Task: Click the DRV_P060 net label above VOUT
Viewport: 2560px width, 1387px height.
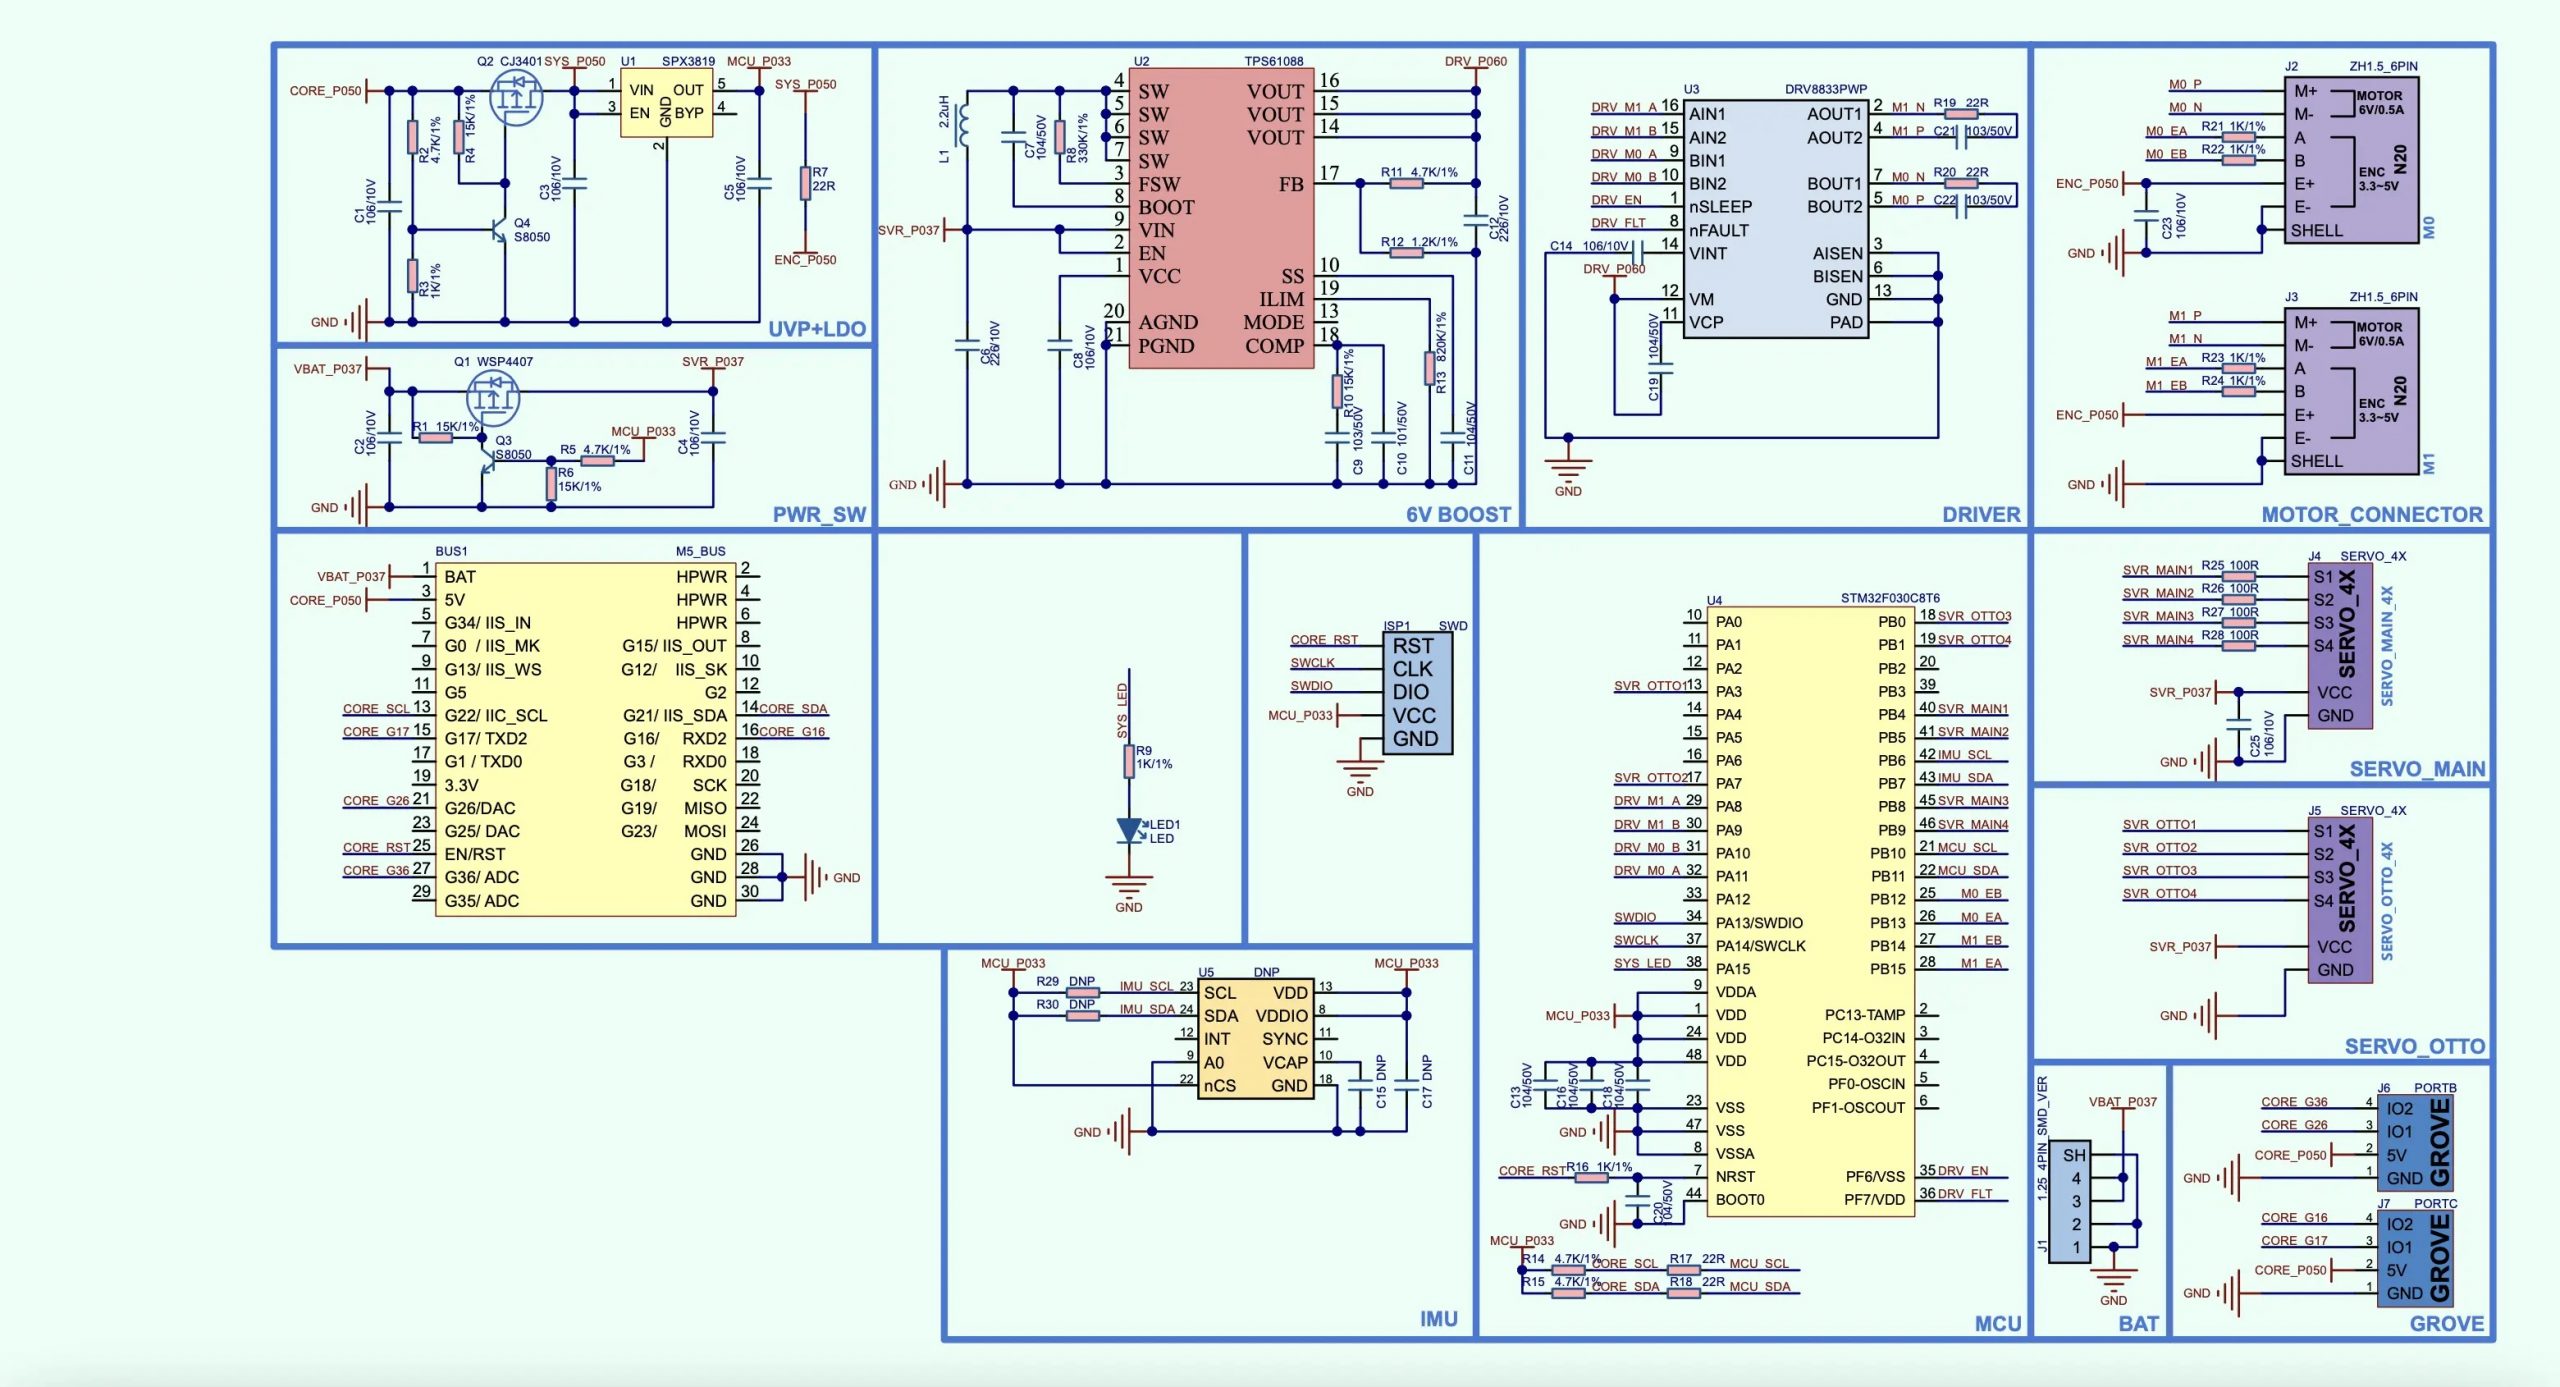Action: point(1475,61)
